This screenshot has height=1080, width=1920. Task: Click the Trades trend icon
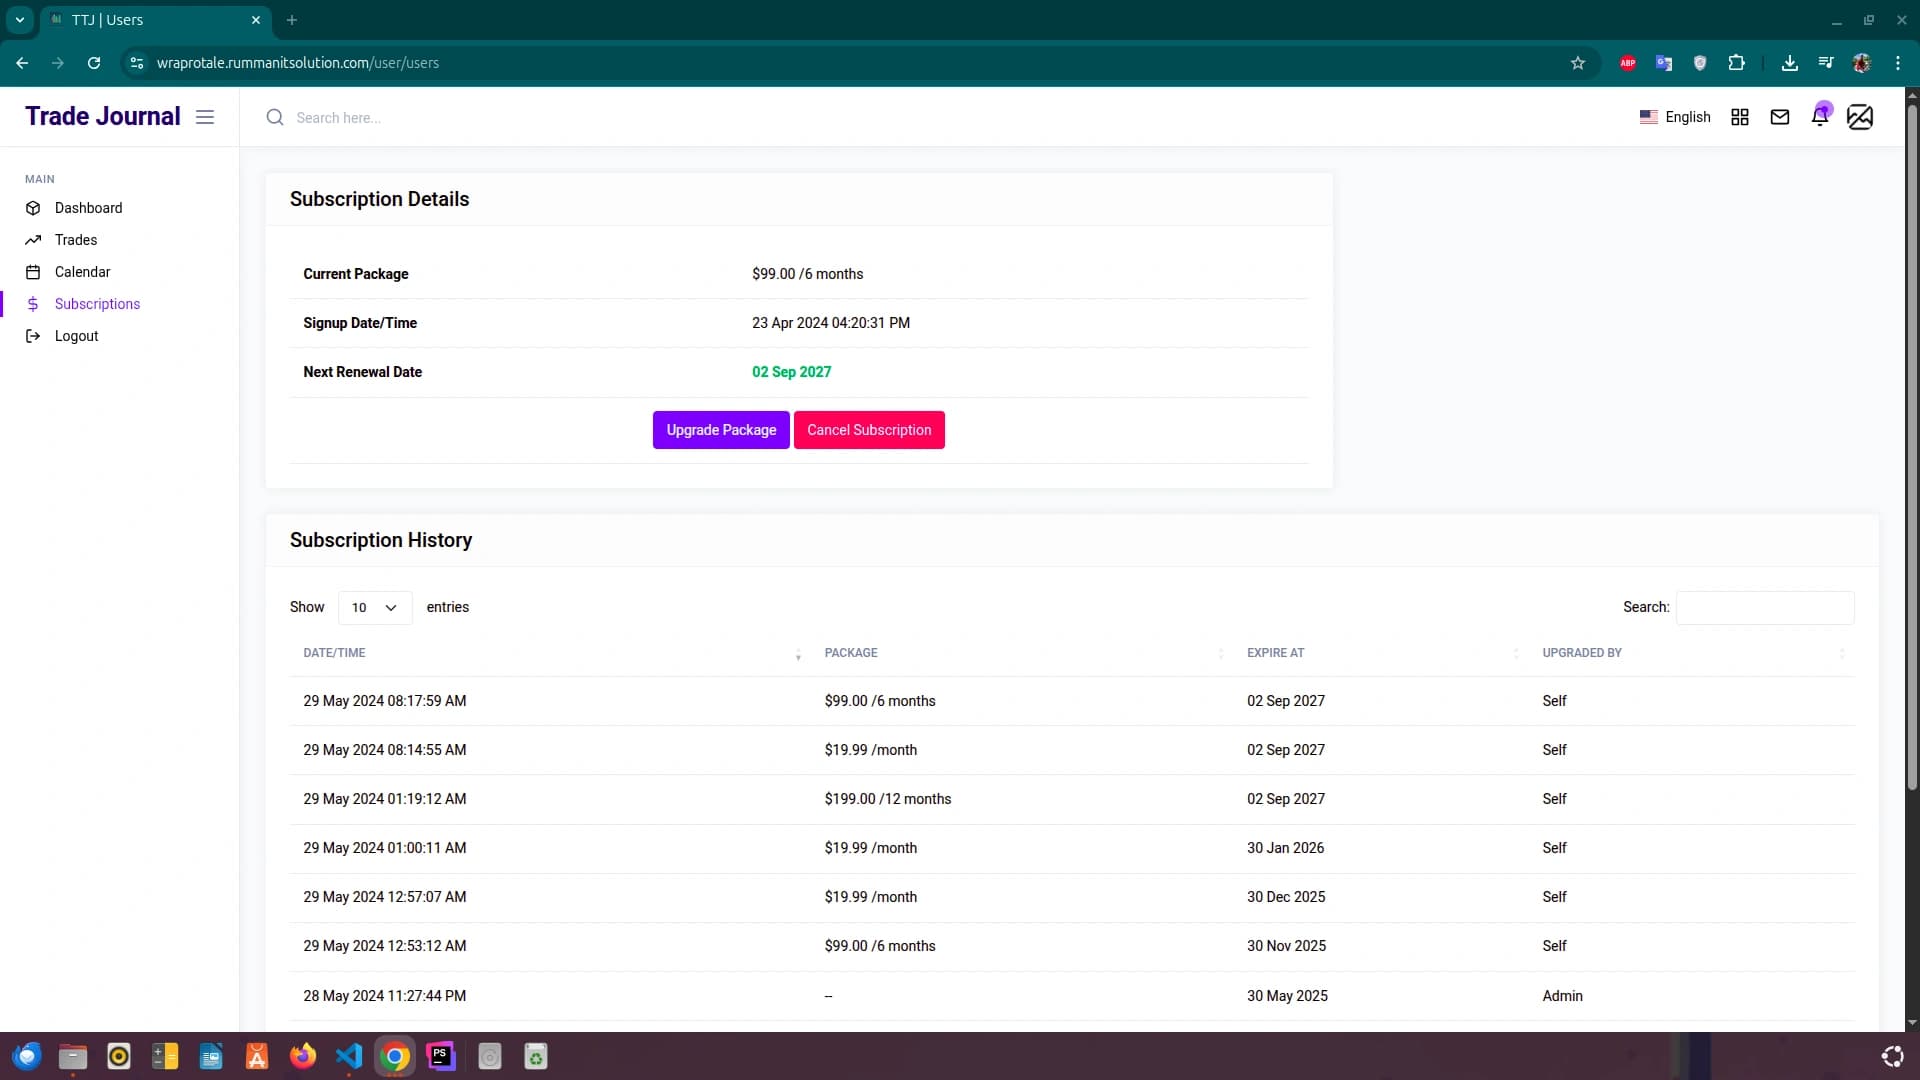[33, 240]
